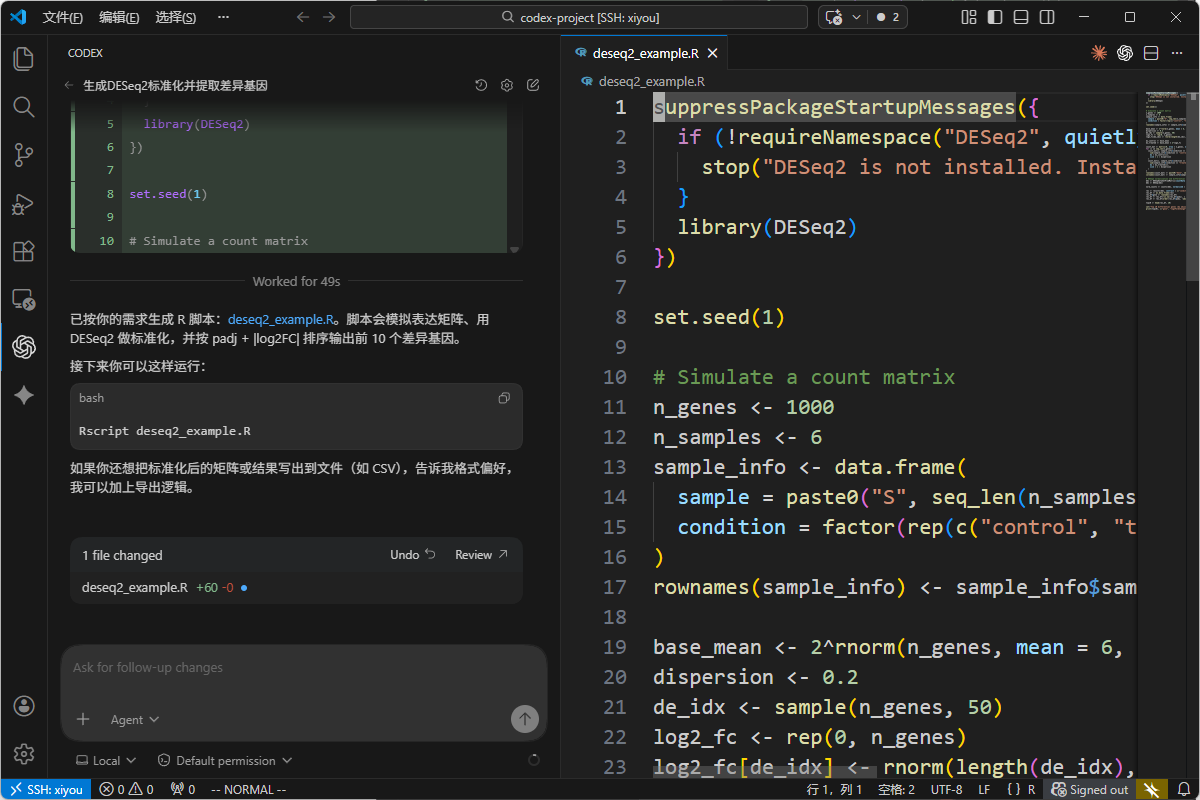Focus the Ask for follow-up changes input
1200x800 pixels.
click(x=304, y=668)
